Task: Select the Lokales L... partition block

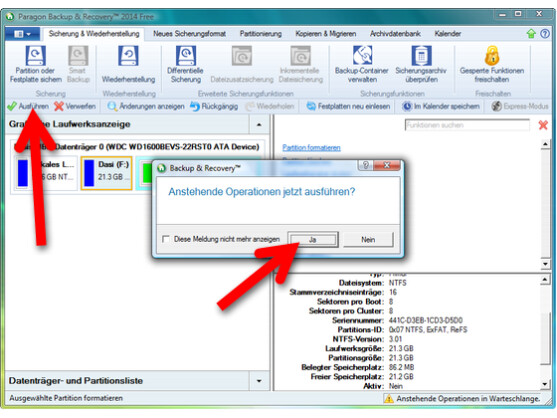Action: 46,173
